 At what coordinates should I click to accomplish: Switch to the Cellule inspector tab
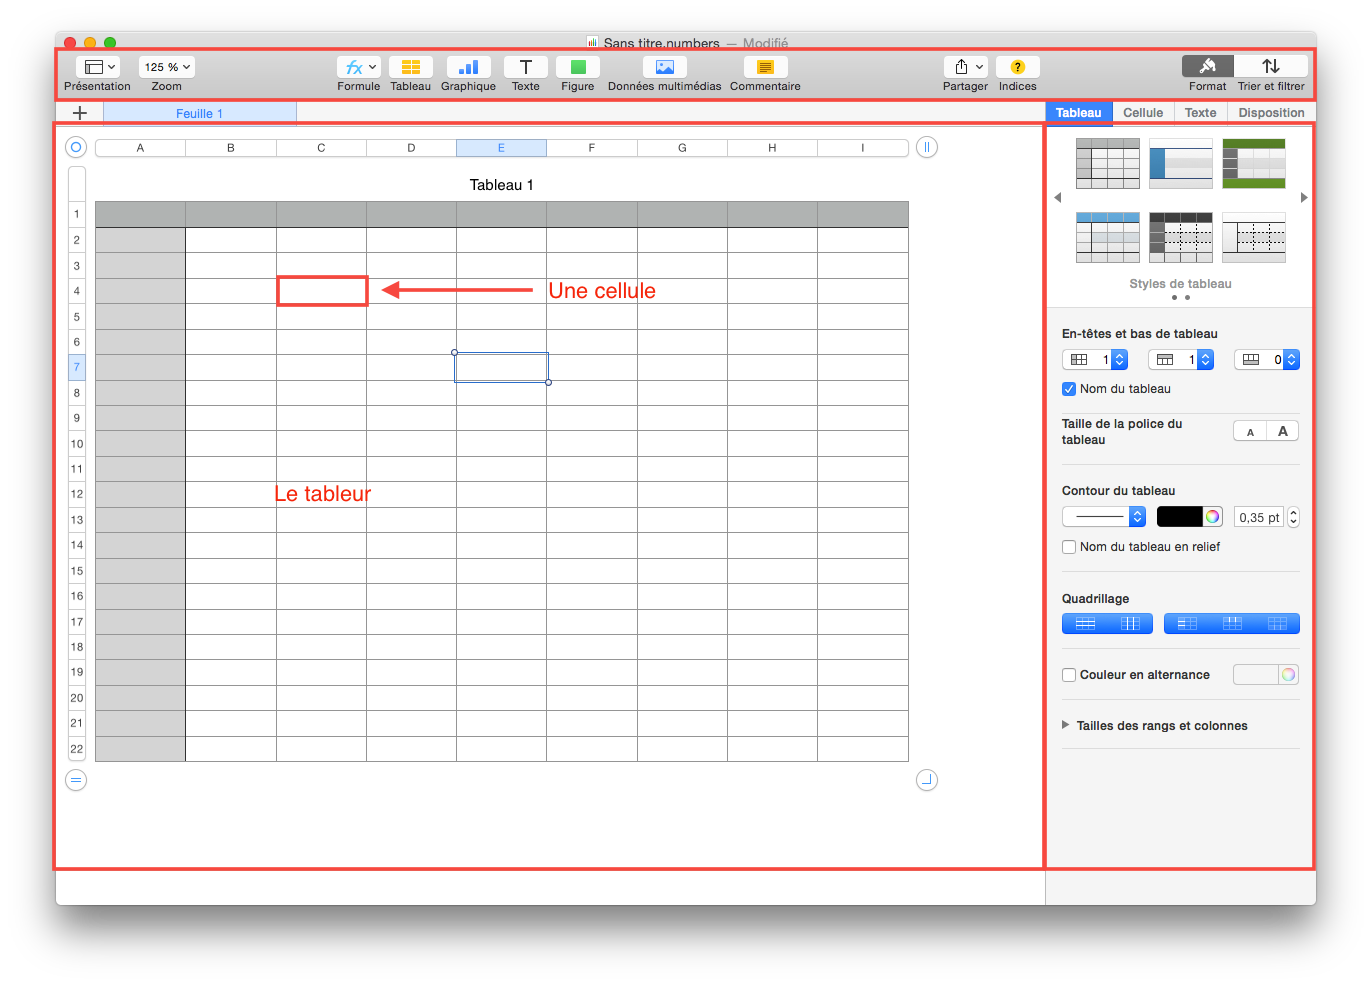(x=1143, y=113)
